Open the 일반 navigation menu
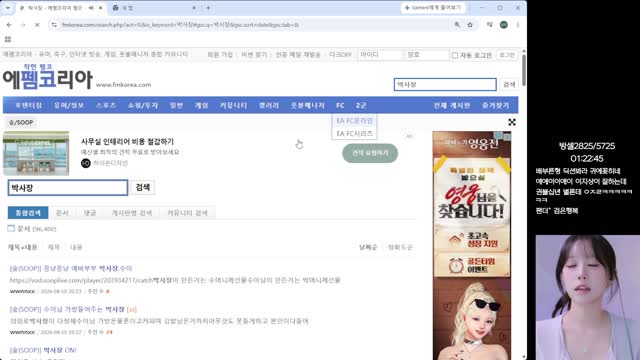This screenshot has width=640, height=360. (176, 105)
